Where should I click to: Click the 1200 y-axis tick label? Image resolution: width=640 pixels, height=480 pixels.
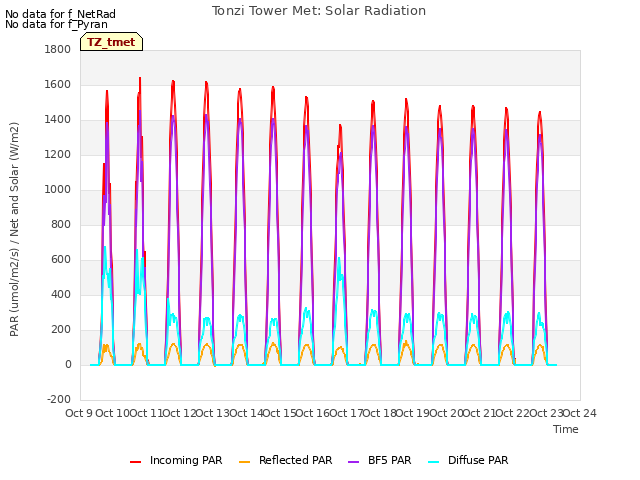coord(58,155)
